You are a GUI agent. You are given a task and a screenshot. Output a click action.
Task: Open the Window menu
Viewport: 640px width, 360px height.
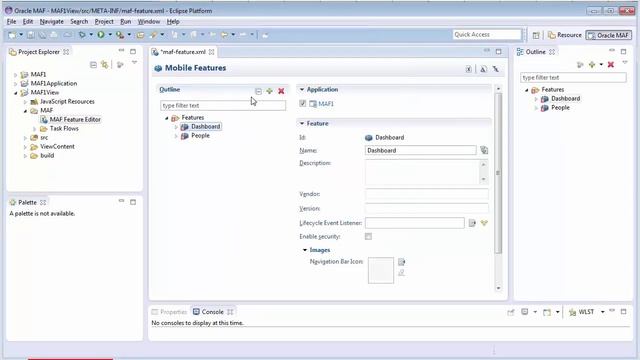click(149, 22)
